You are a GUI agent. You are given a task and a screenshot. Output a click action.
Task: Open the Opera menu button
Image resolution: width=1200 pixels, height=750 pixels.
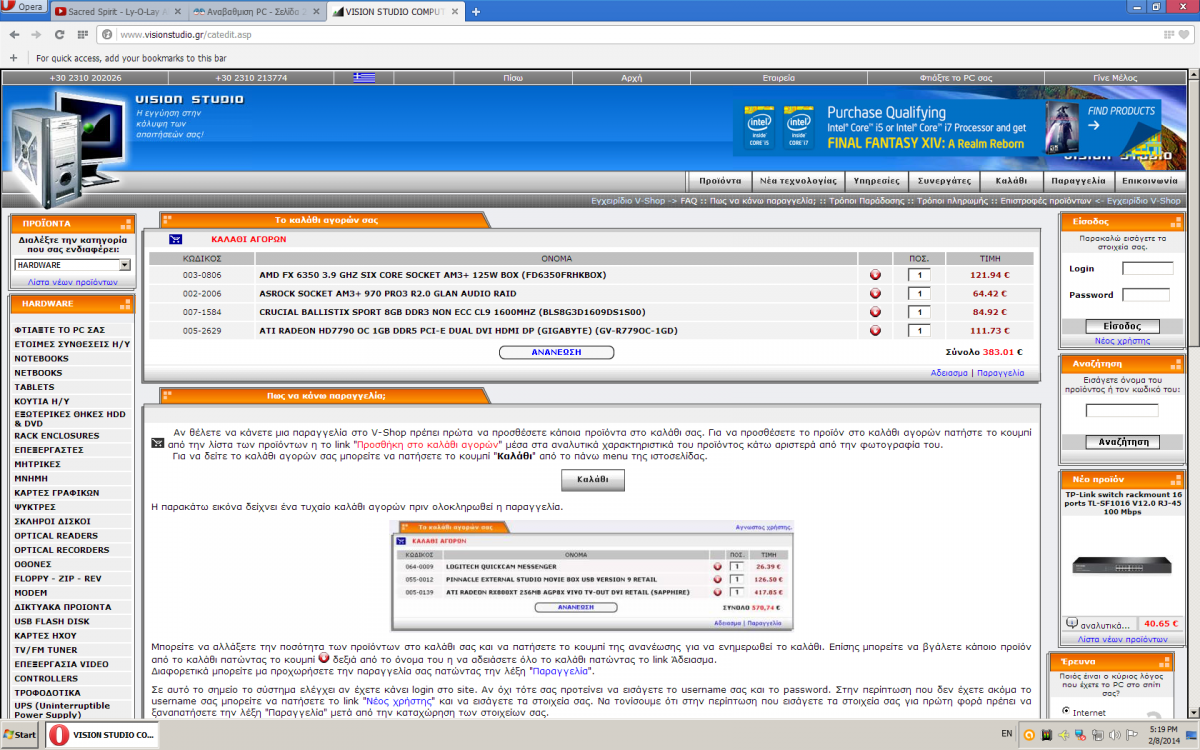[23, 7]
